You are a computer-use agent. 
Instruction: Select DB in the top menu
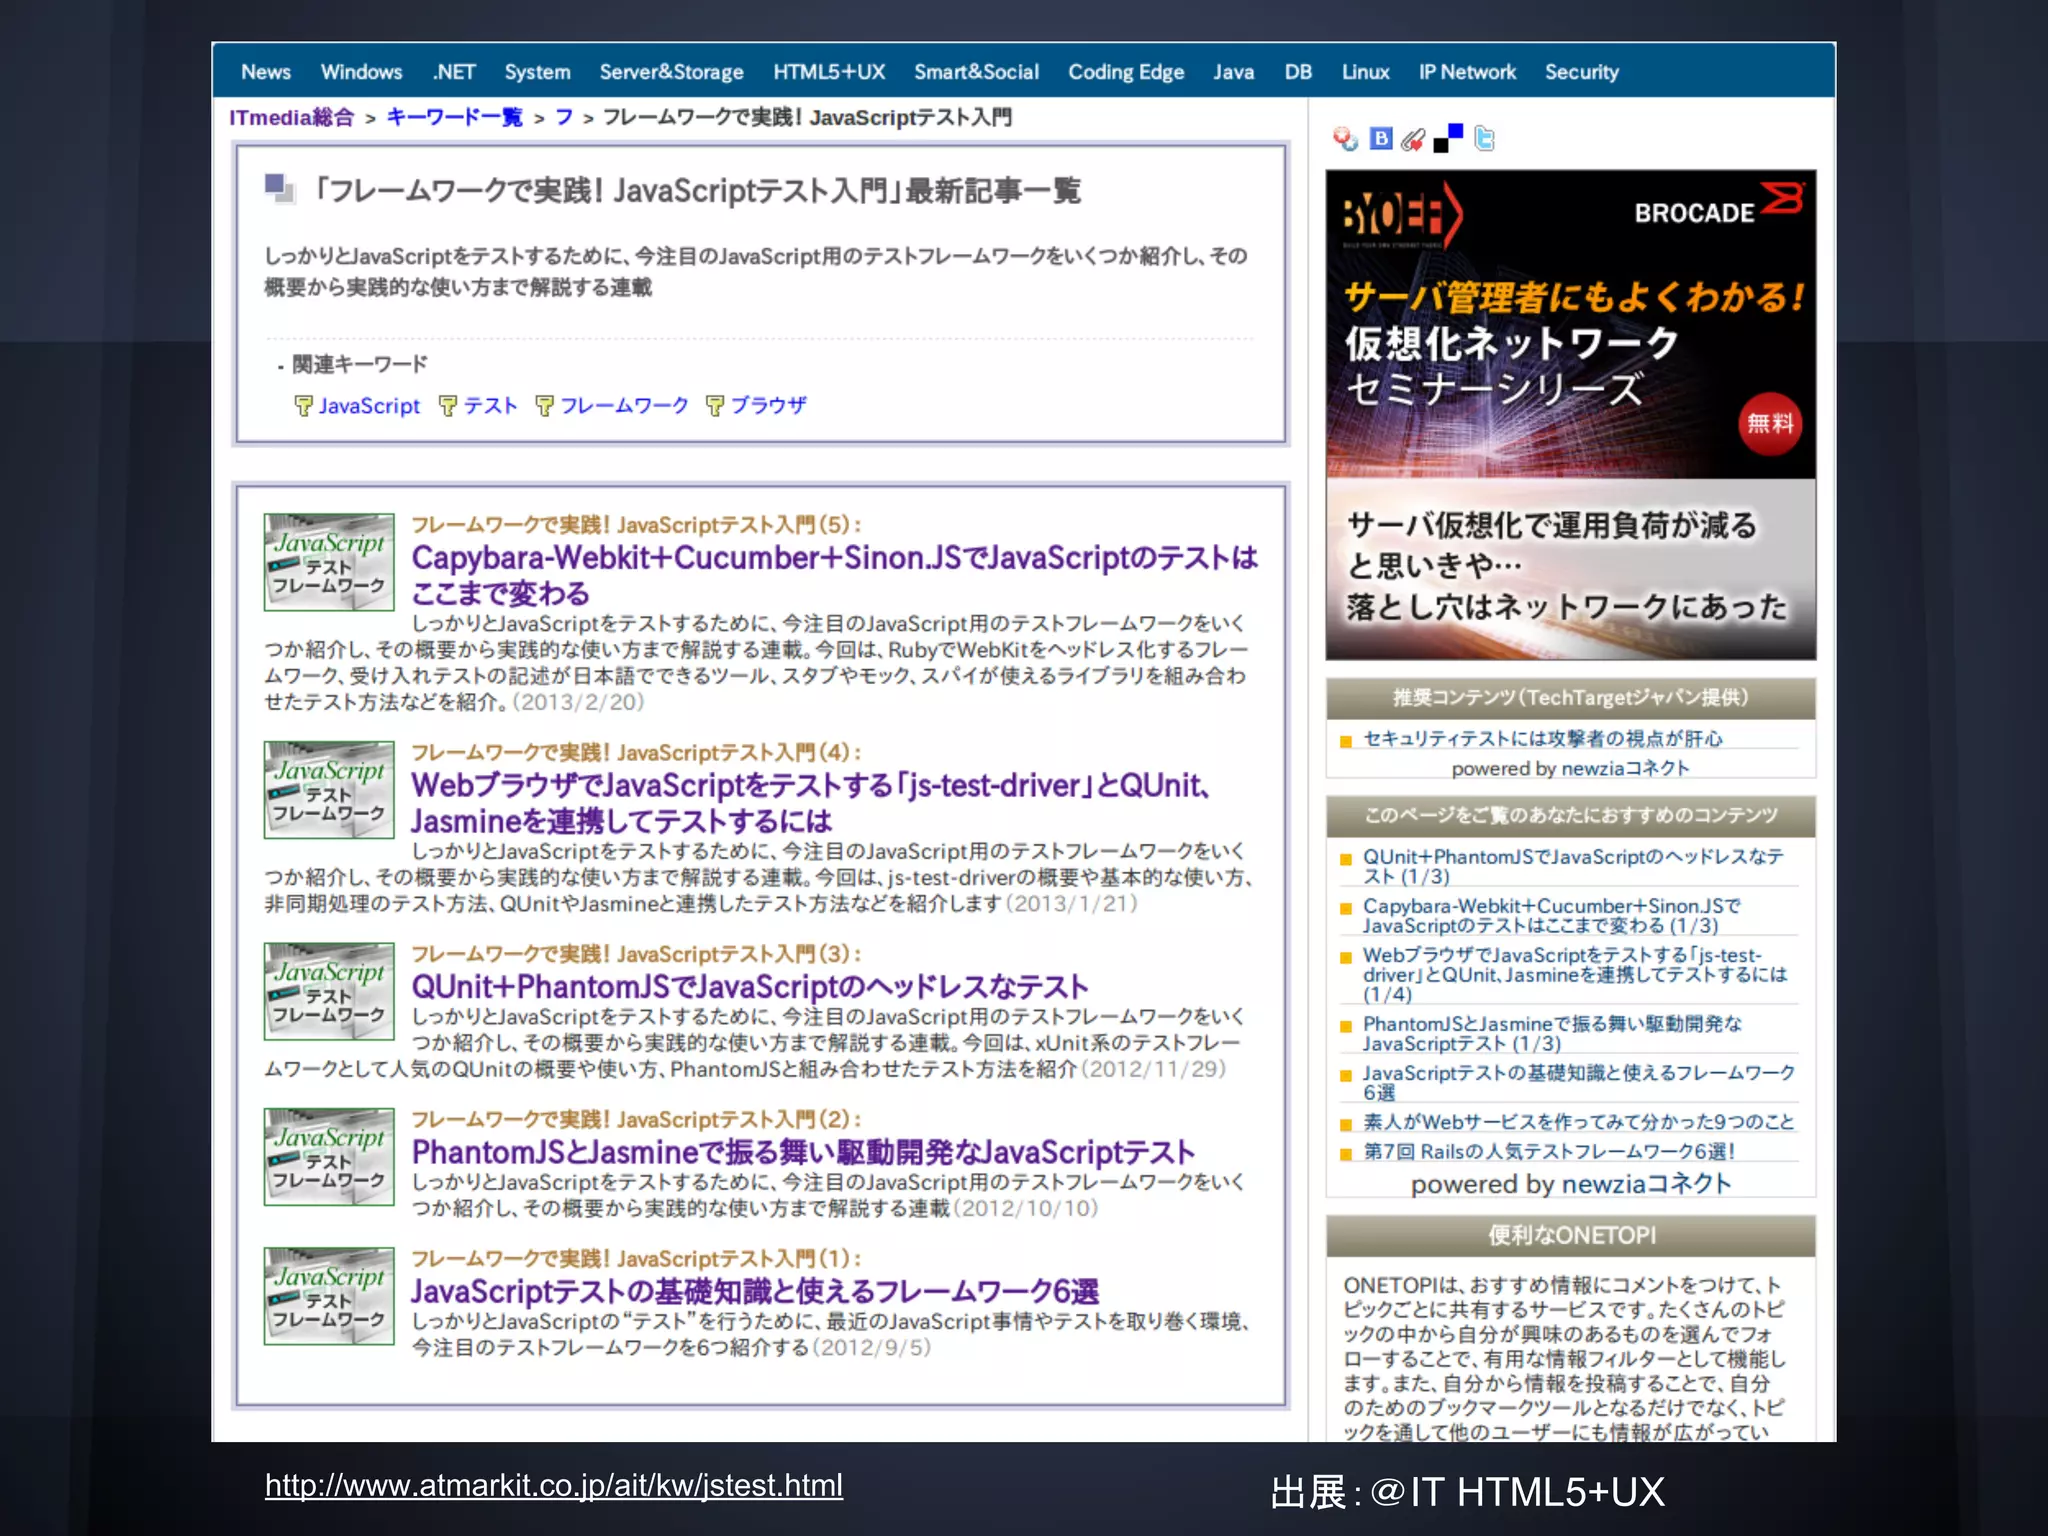[1298, 72]
